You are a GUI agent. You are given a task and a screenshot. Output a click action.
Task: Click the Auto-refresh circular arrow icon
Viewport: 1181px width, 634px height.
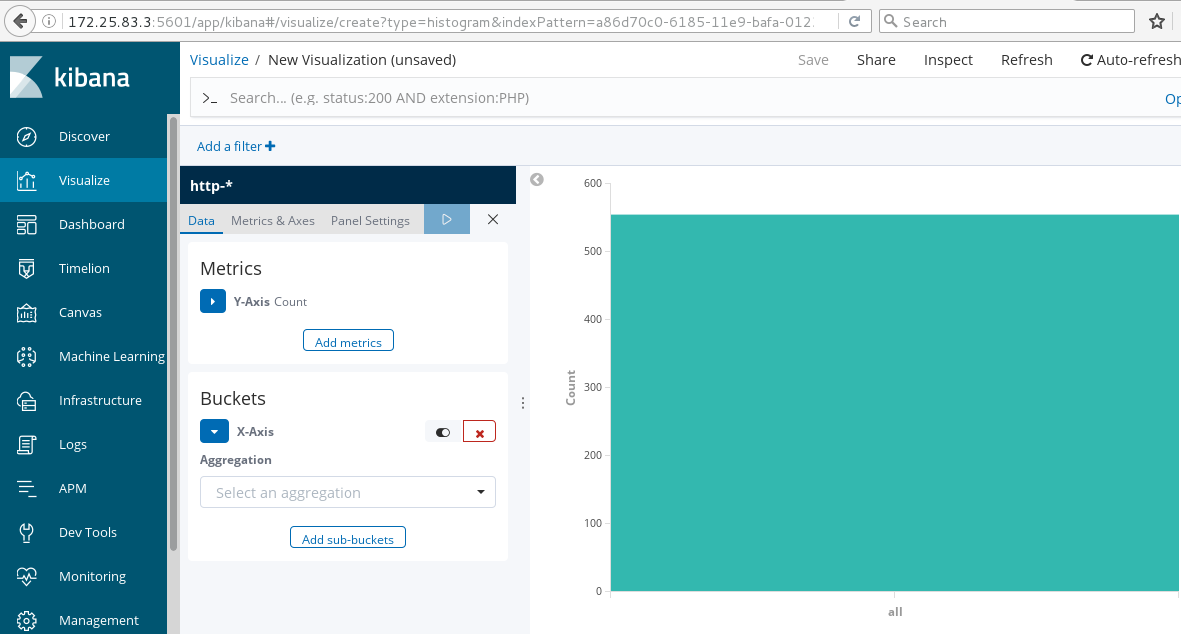[1087, 60]
